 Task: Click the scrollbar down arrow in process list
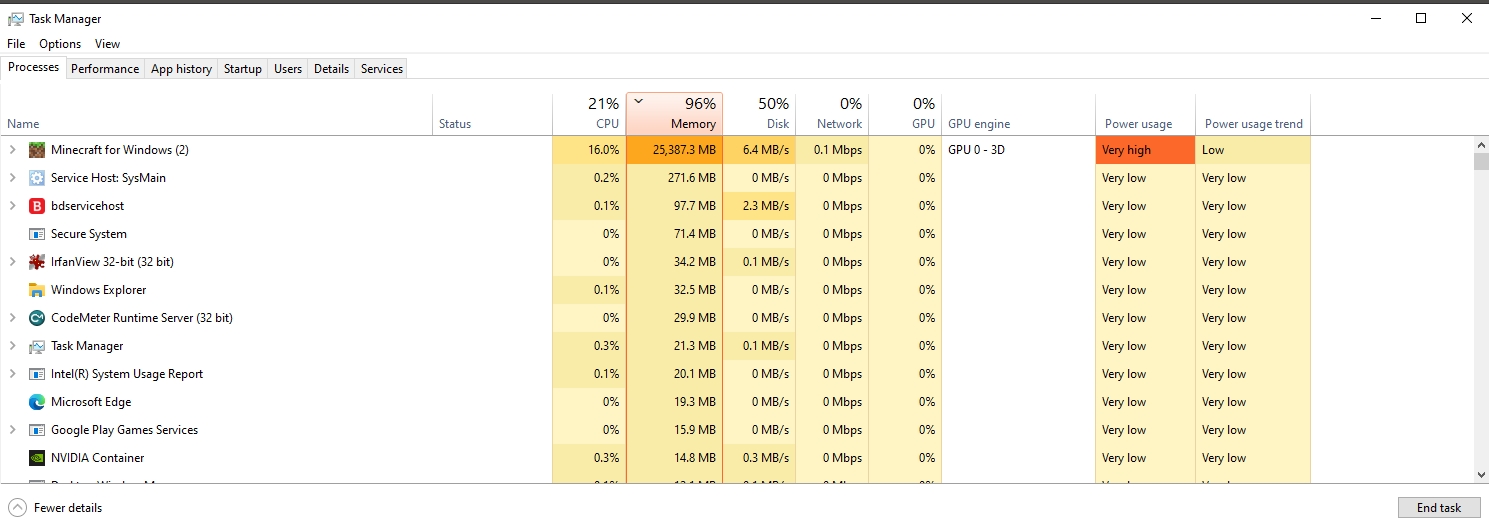(x=1481, y=475)
